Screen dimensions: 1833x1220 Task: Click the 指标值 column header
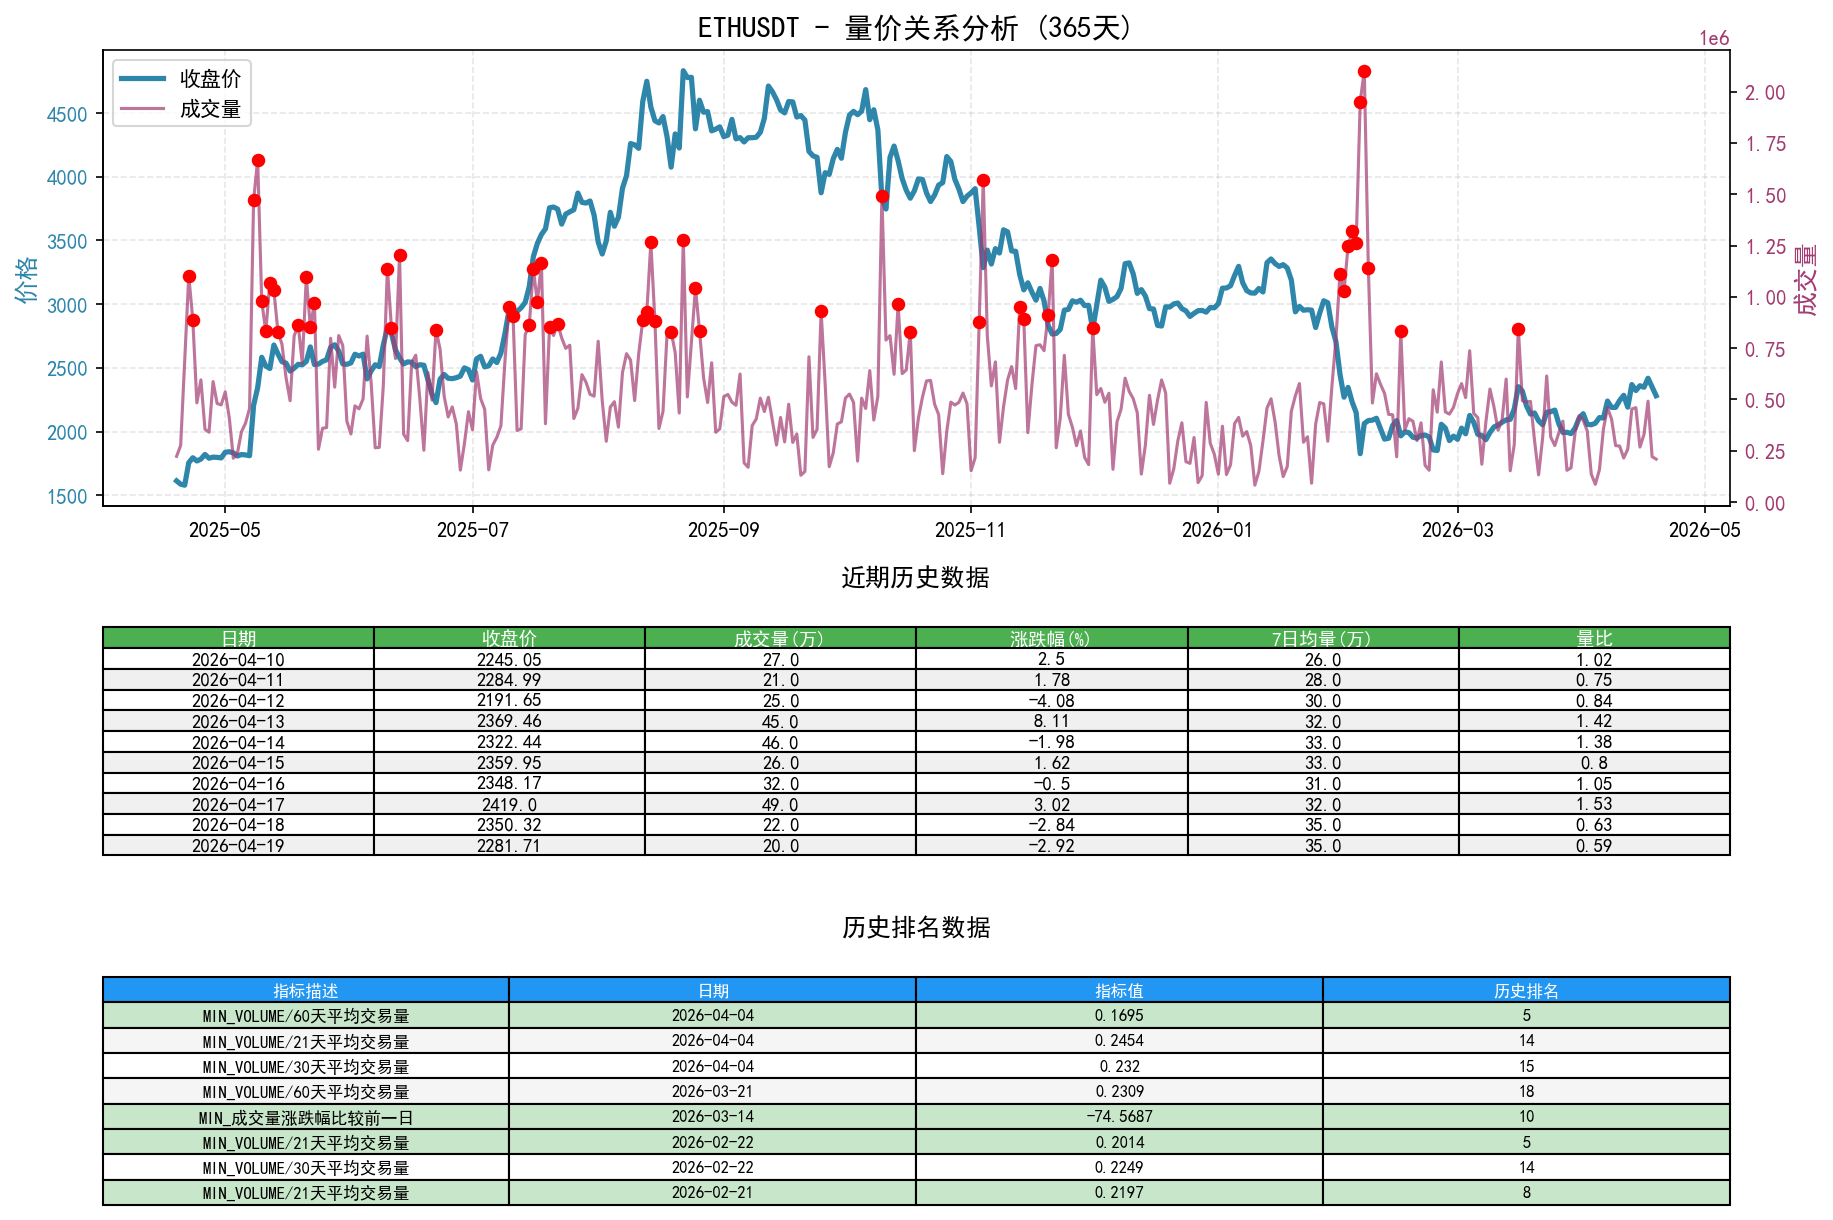tap(1119, 990)
